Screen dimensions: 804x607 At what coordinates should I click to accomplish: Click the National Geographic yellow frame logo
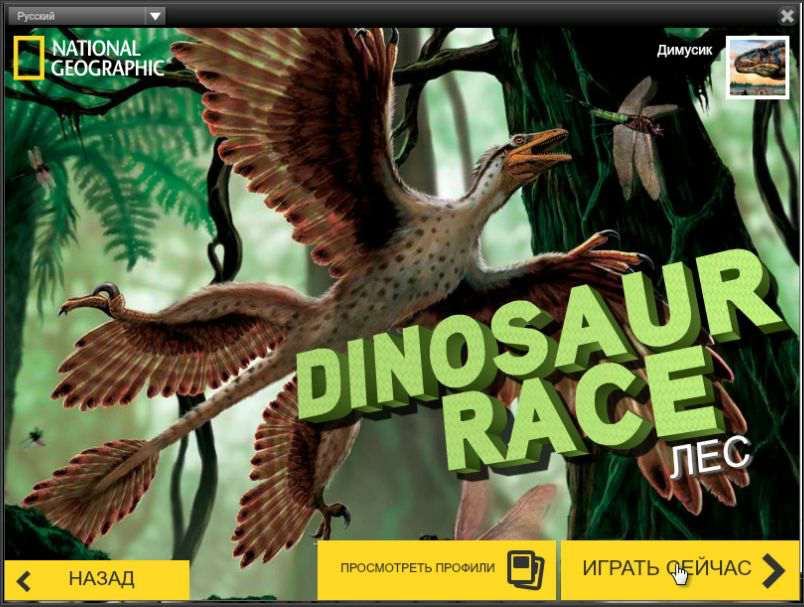click(29, 57)
